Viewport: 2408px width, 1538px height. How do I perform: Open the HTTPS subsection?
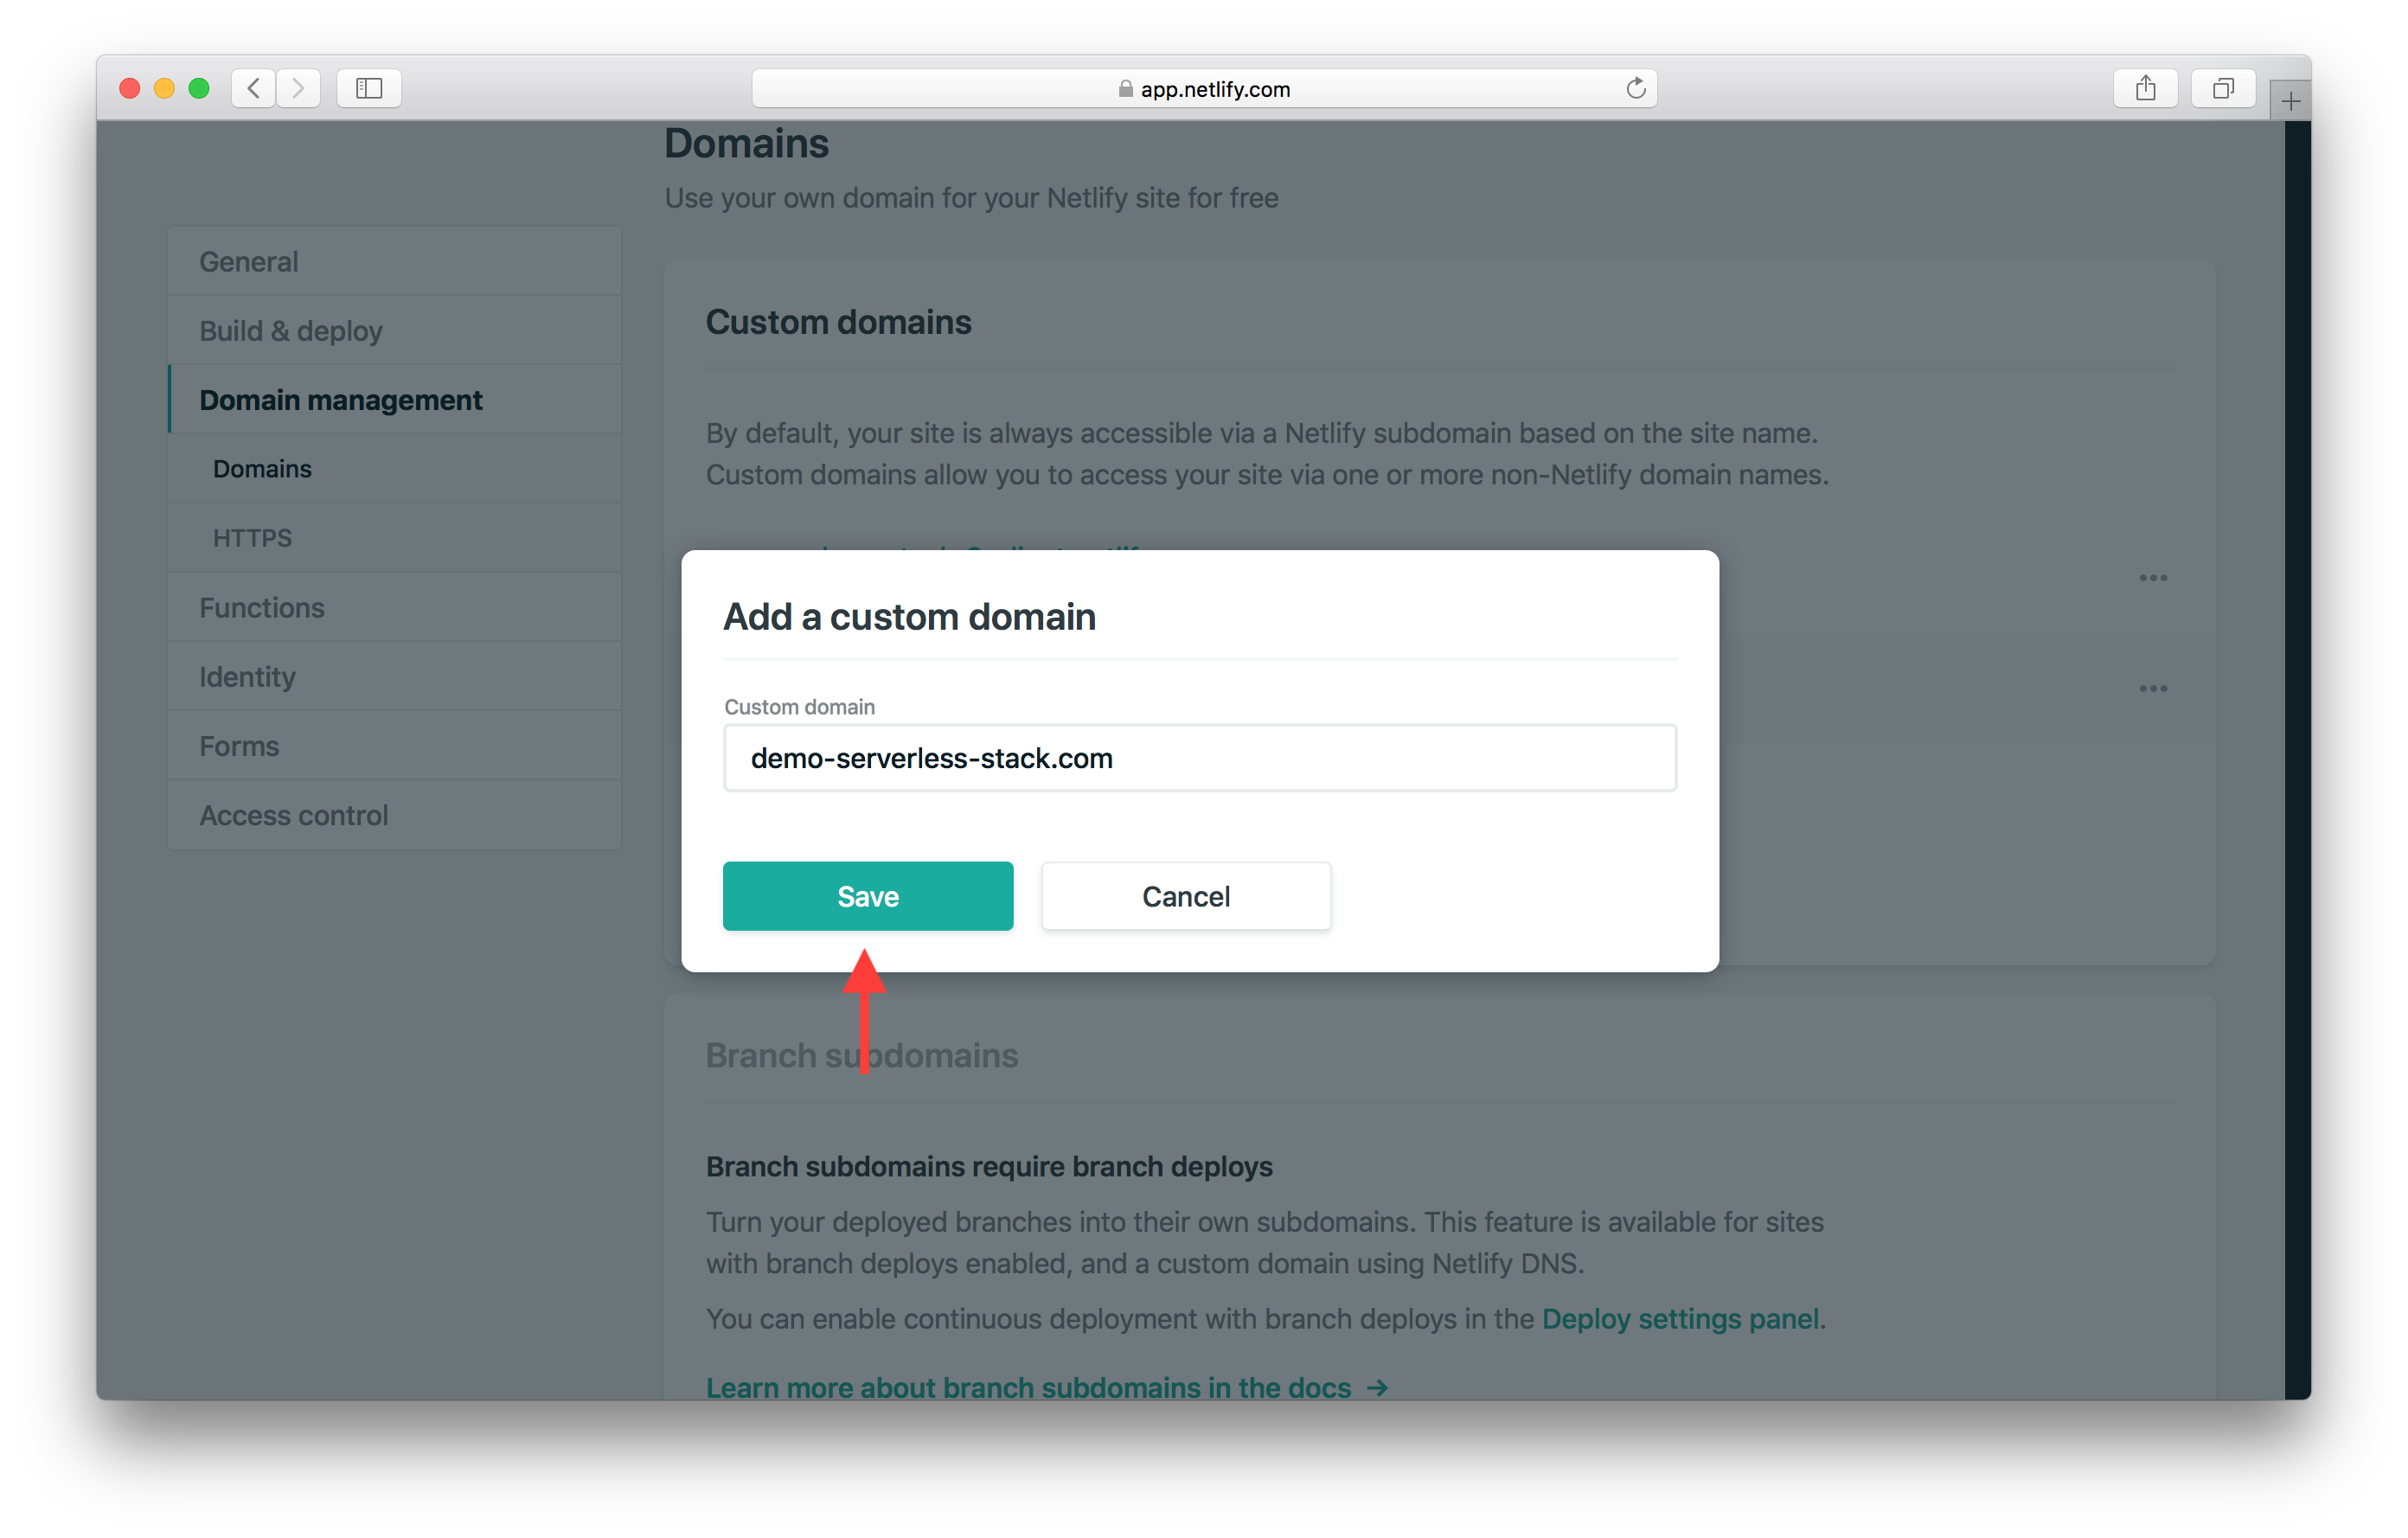tap(252, 538)
